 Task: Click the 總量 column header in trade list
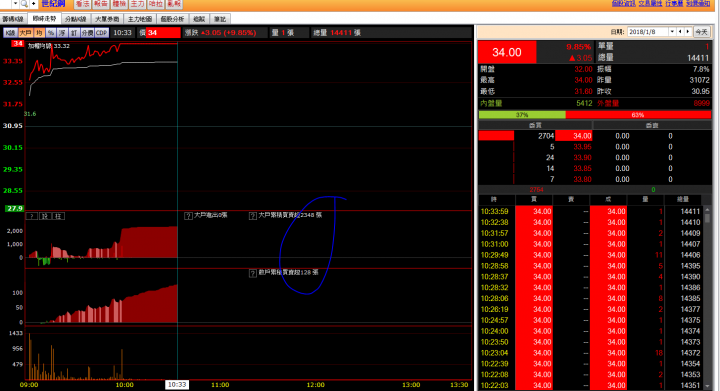[x=683, y=199]
